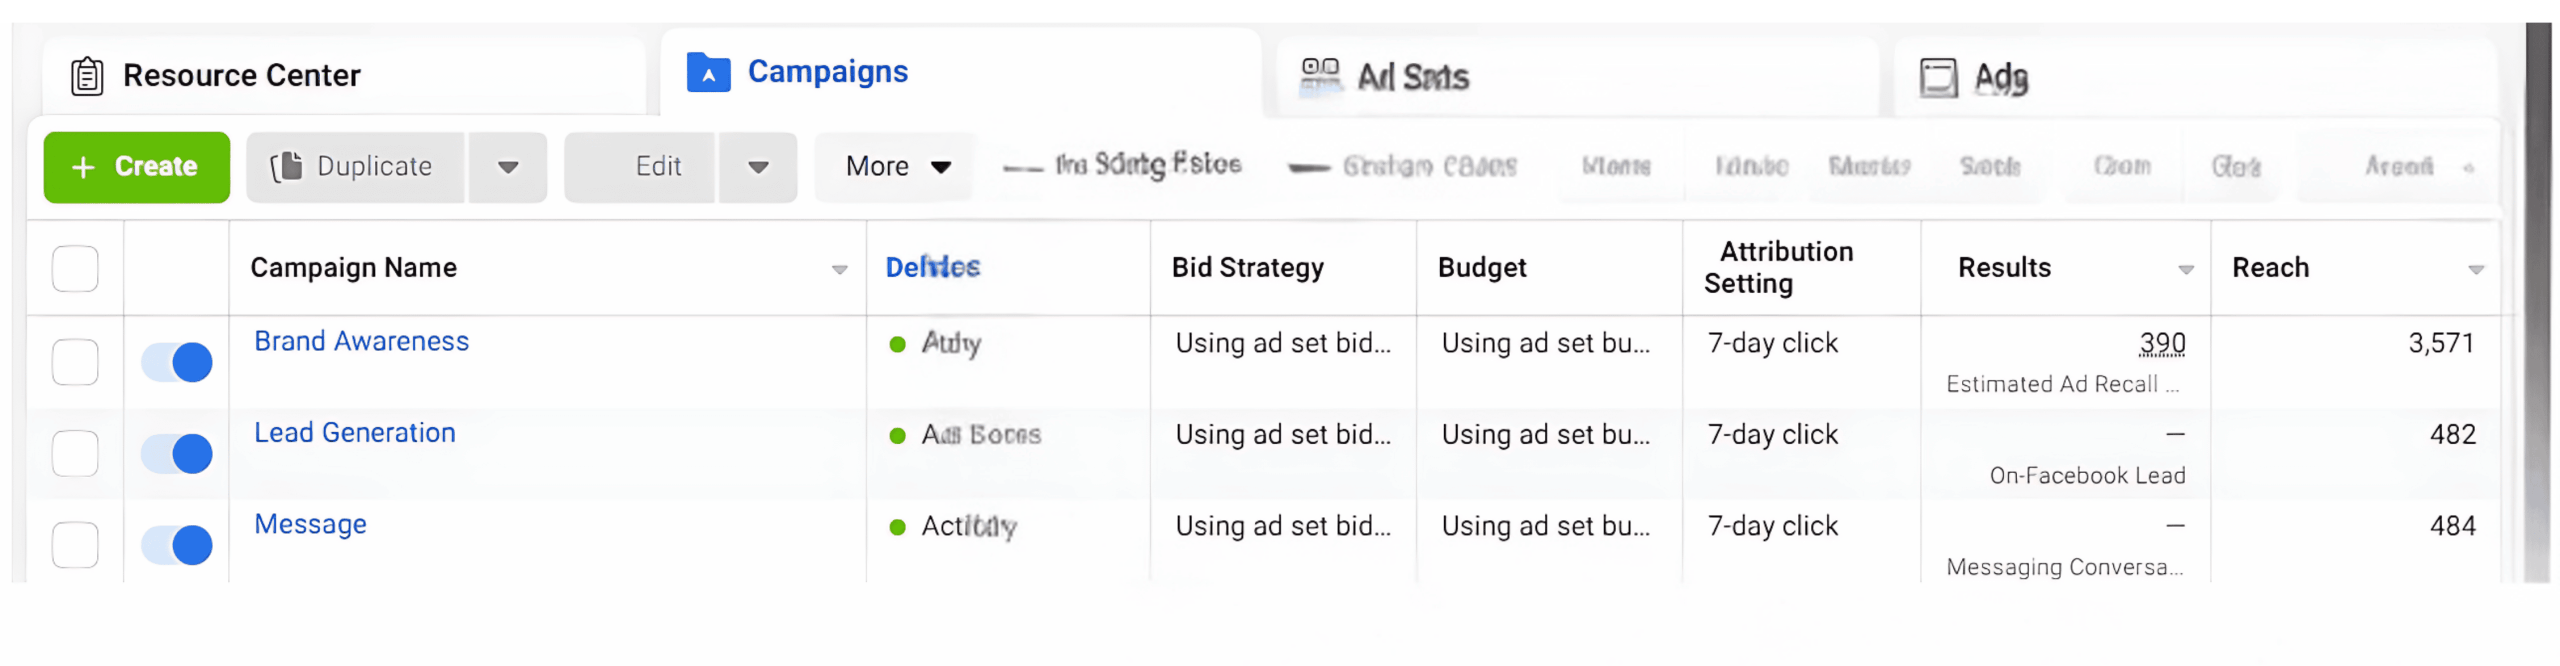The width and height of the screenshot is (2560, 666).
Task: Switch to the Resource Center tab
Action: point(241,76)
